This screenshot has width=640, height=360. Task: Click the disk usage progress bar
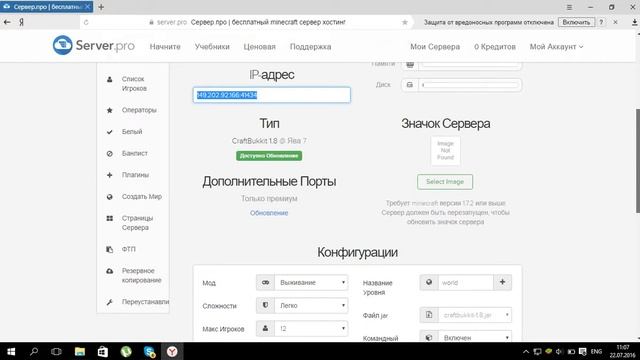[x=470, y=85]
